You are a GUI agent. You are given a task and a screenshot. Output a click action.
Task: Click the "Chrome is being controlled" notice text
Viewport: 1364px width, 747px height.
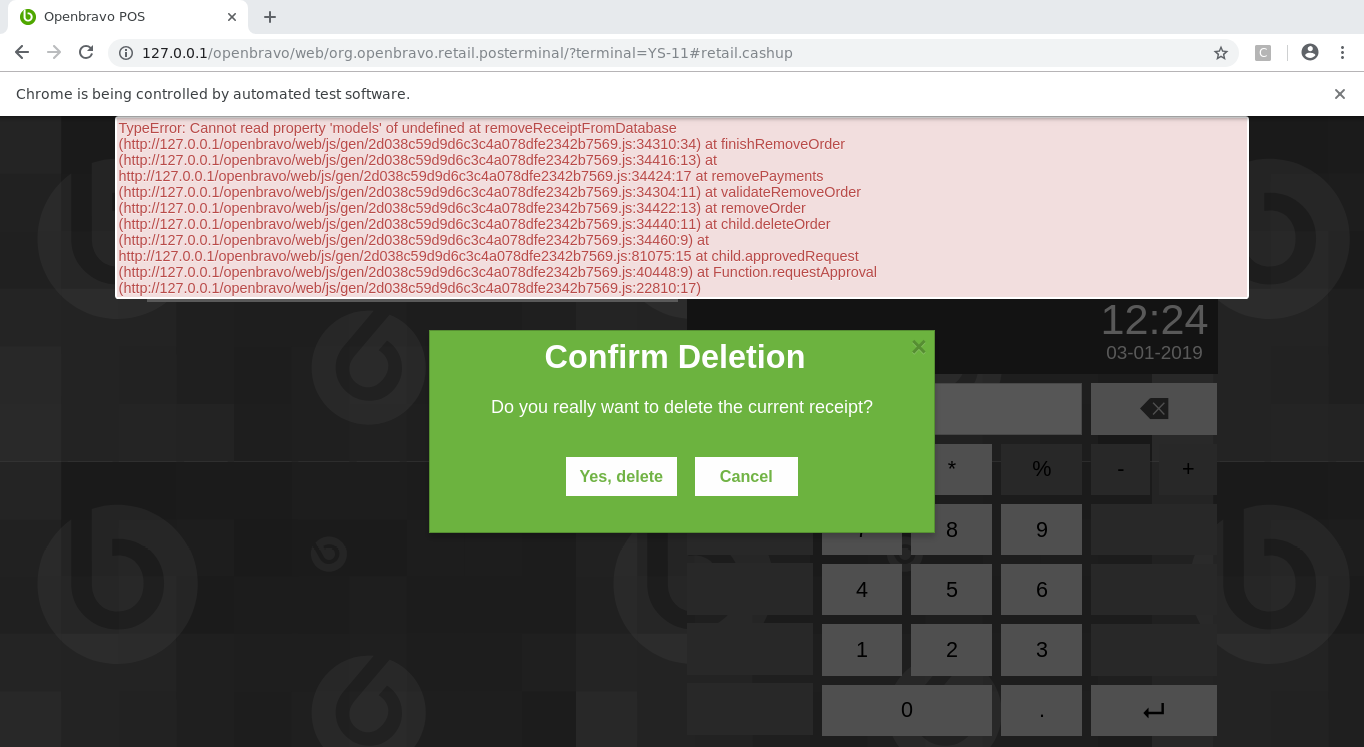(213, 94)
